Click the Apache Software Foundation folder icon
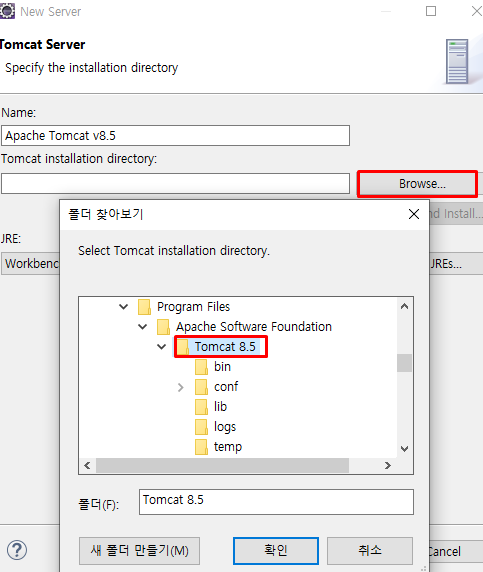Viewport: 483px width, 572px height. pyautogui.click(x=163, y=327)
